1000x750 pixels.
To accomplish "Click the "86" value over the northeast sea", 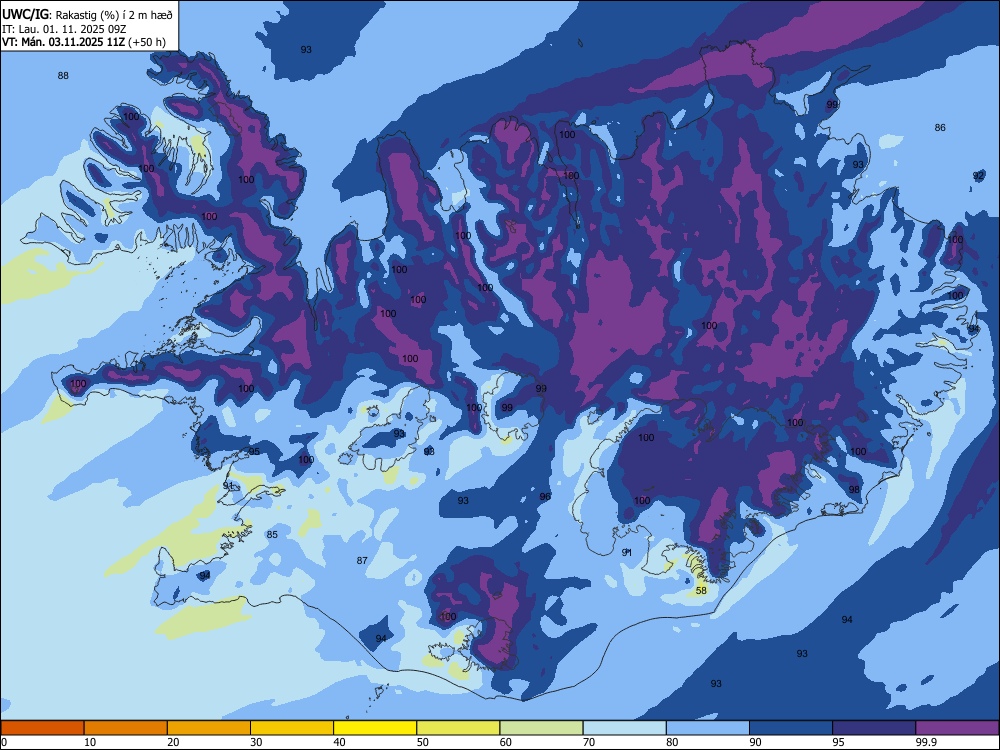I will 940,128.
